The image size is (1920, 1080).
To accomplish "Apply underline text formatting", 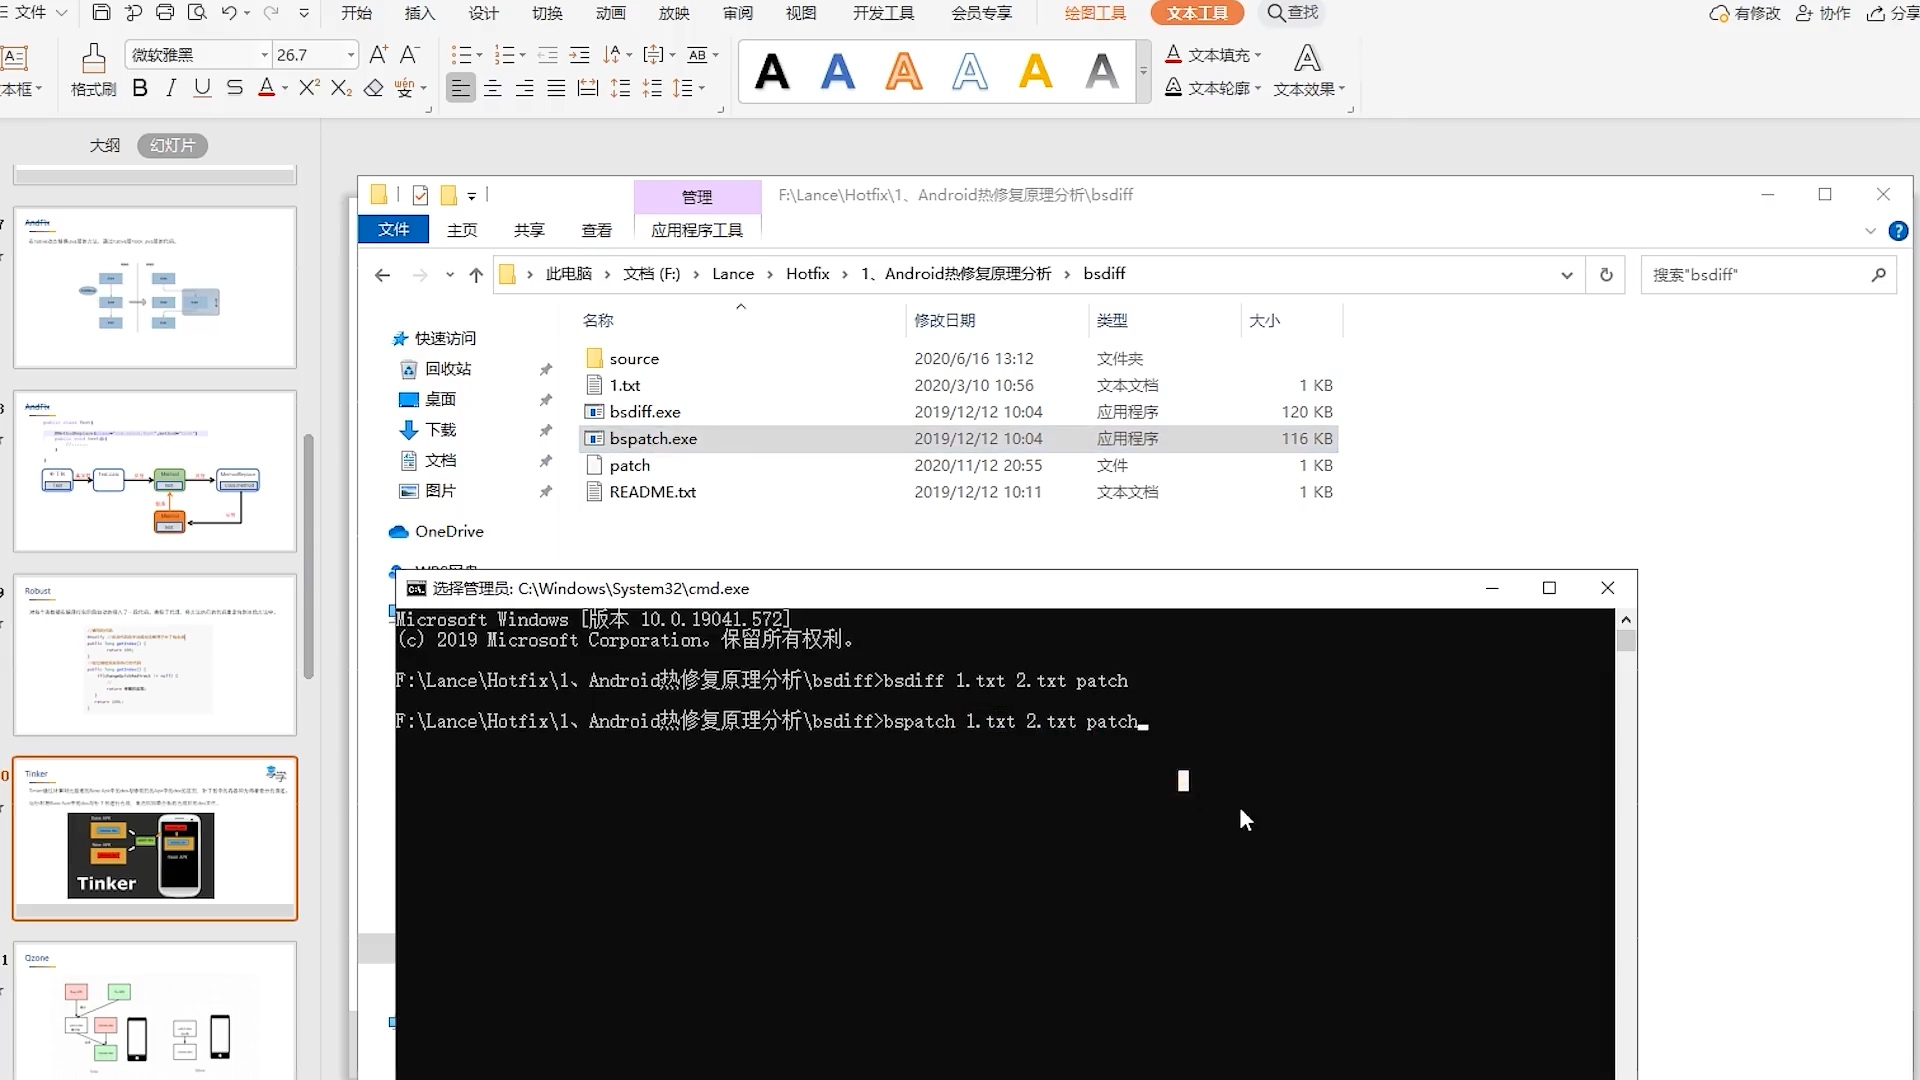I will click(202, 88).
